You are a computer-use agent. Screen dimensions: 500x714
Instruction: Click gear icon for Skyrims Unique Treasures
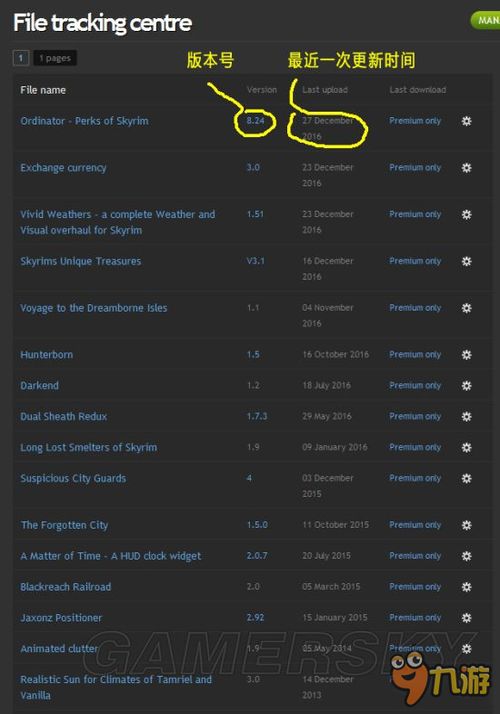tap(466, 261)
